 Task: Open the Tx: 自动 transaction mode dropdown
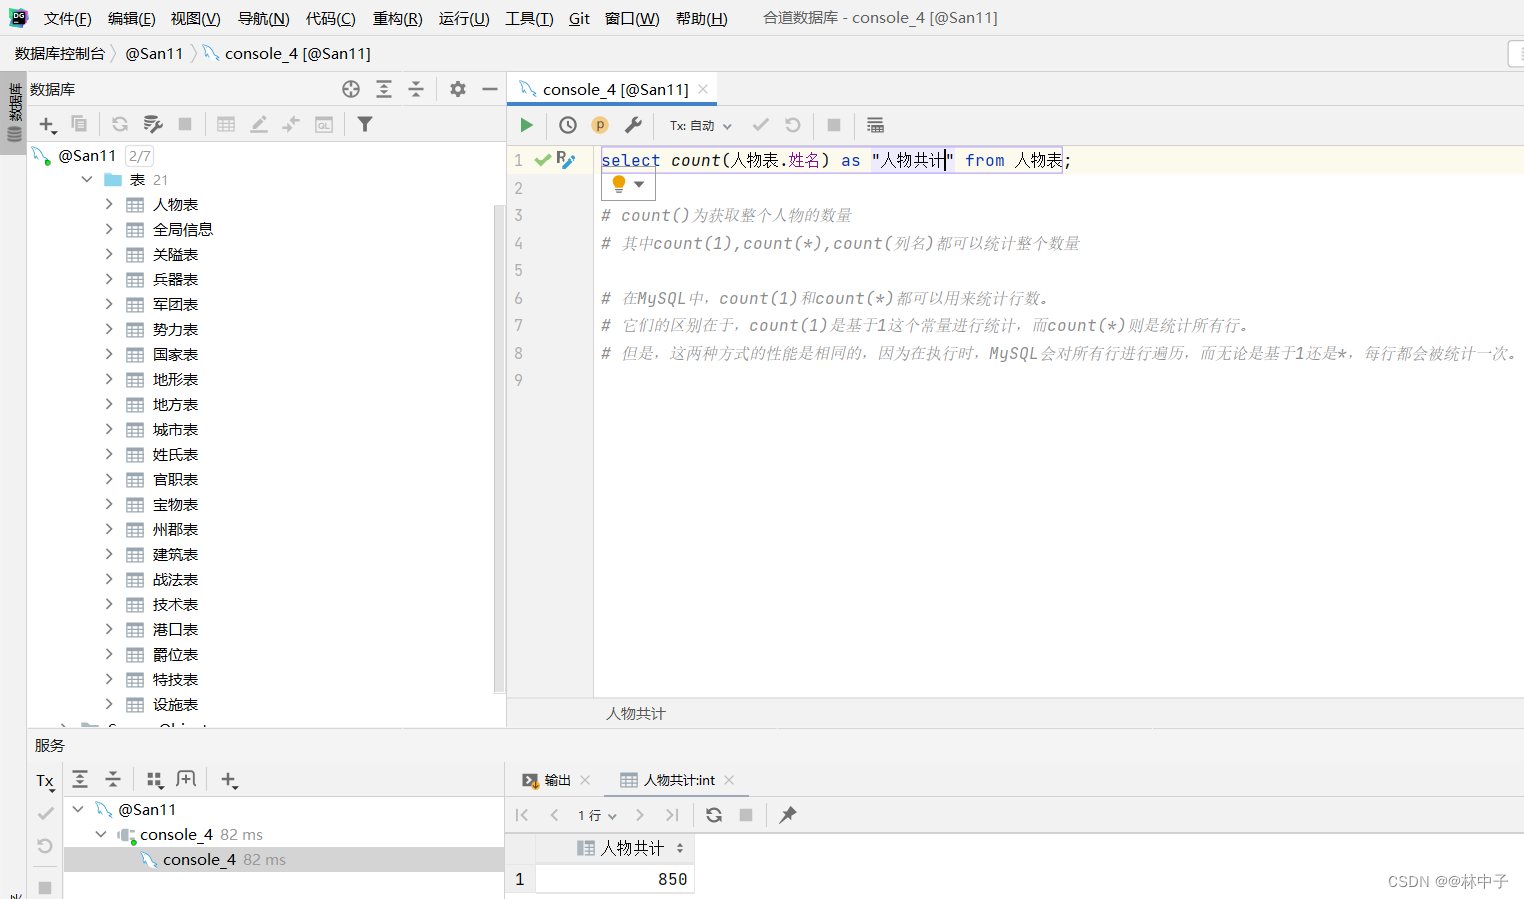(x=701, y=126)
